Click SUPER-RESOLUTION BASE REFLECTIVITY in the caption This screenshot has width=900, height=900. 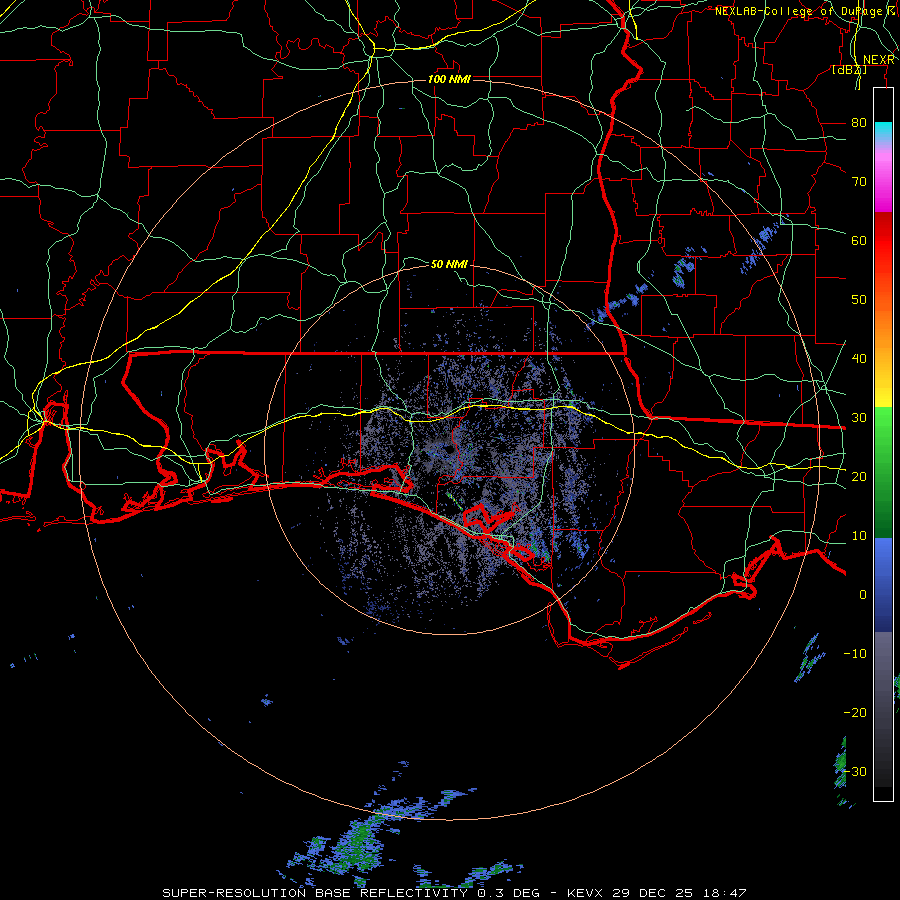tap(315, 893)
